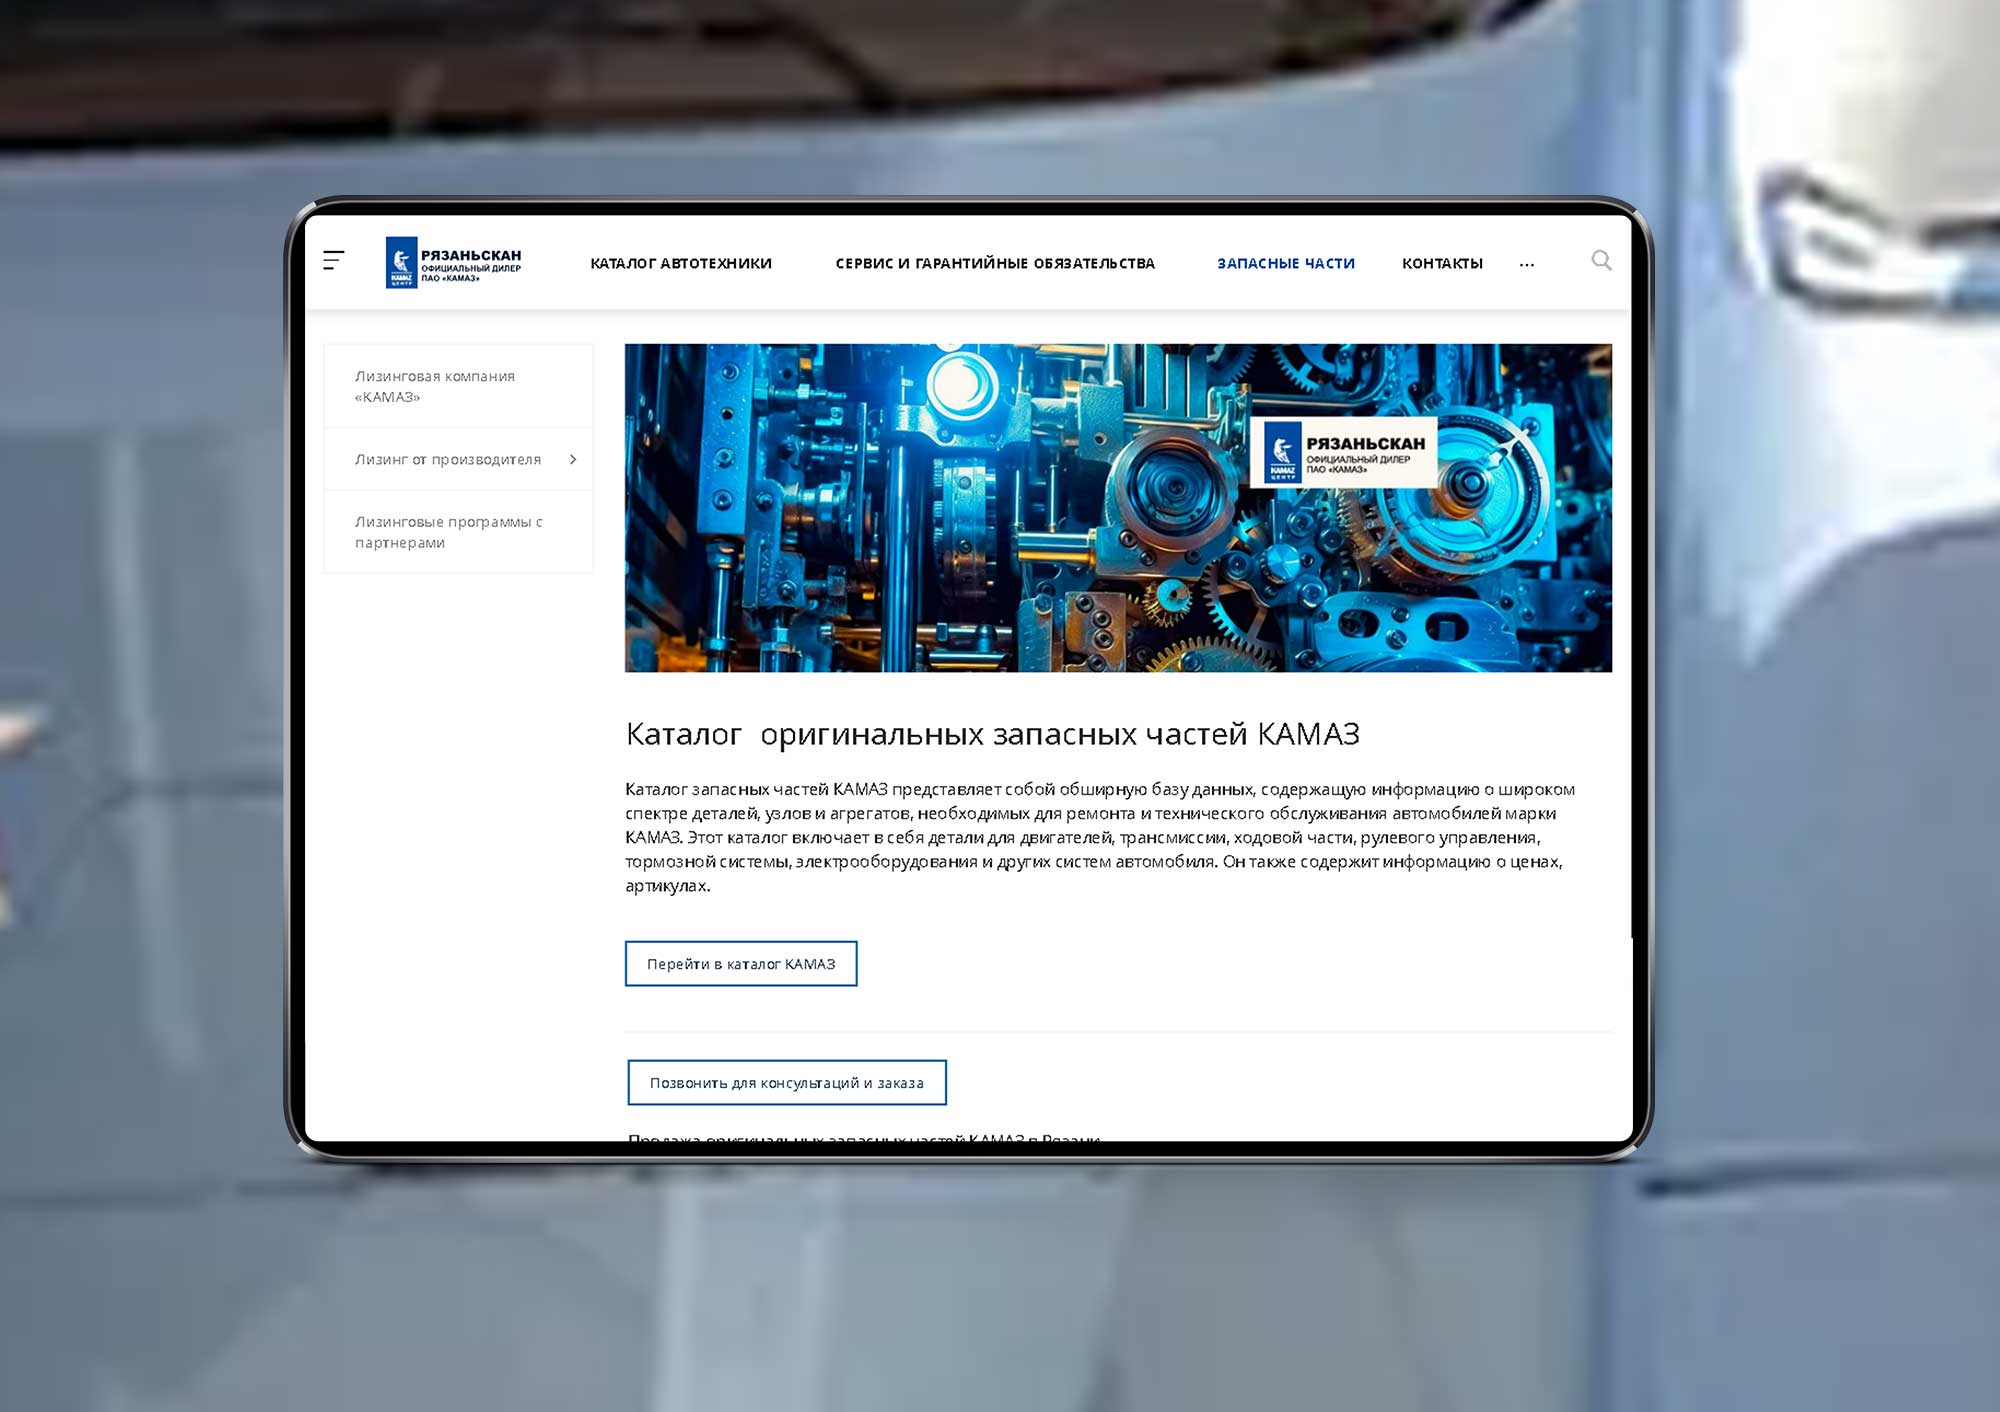Click the catalog description paragraph text
The width and height of the screenshot is (2000, 1412).
[1100, 838]
